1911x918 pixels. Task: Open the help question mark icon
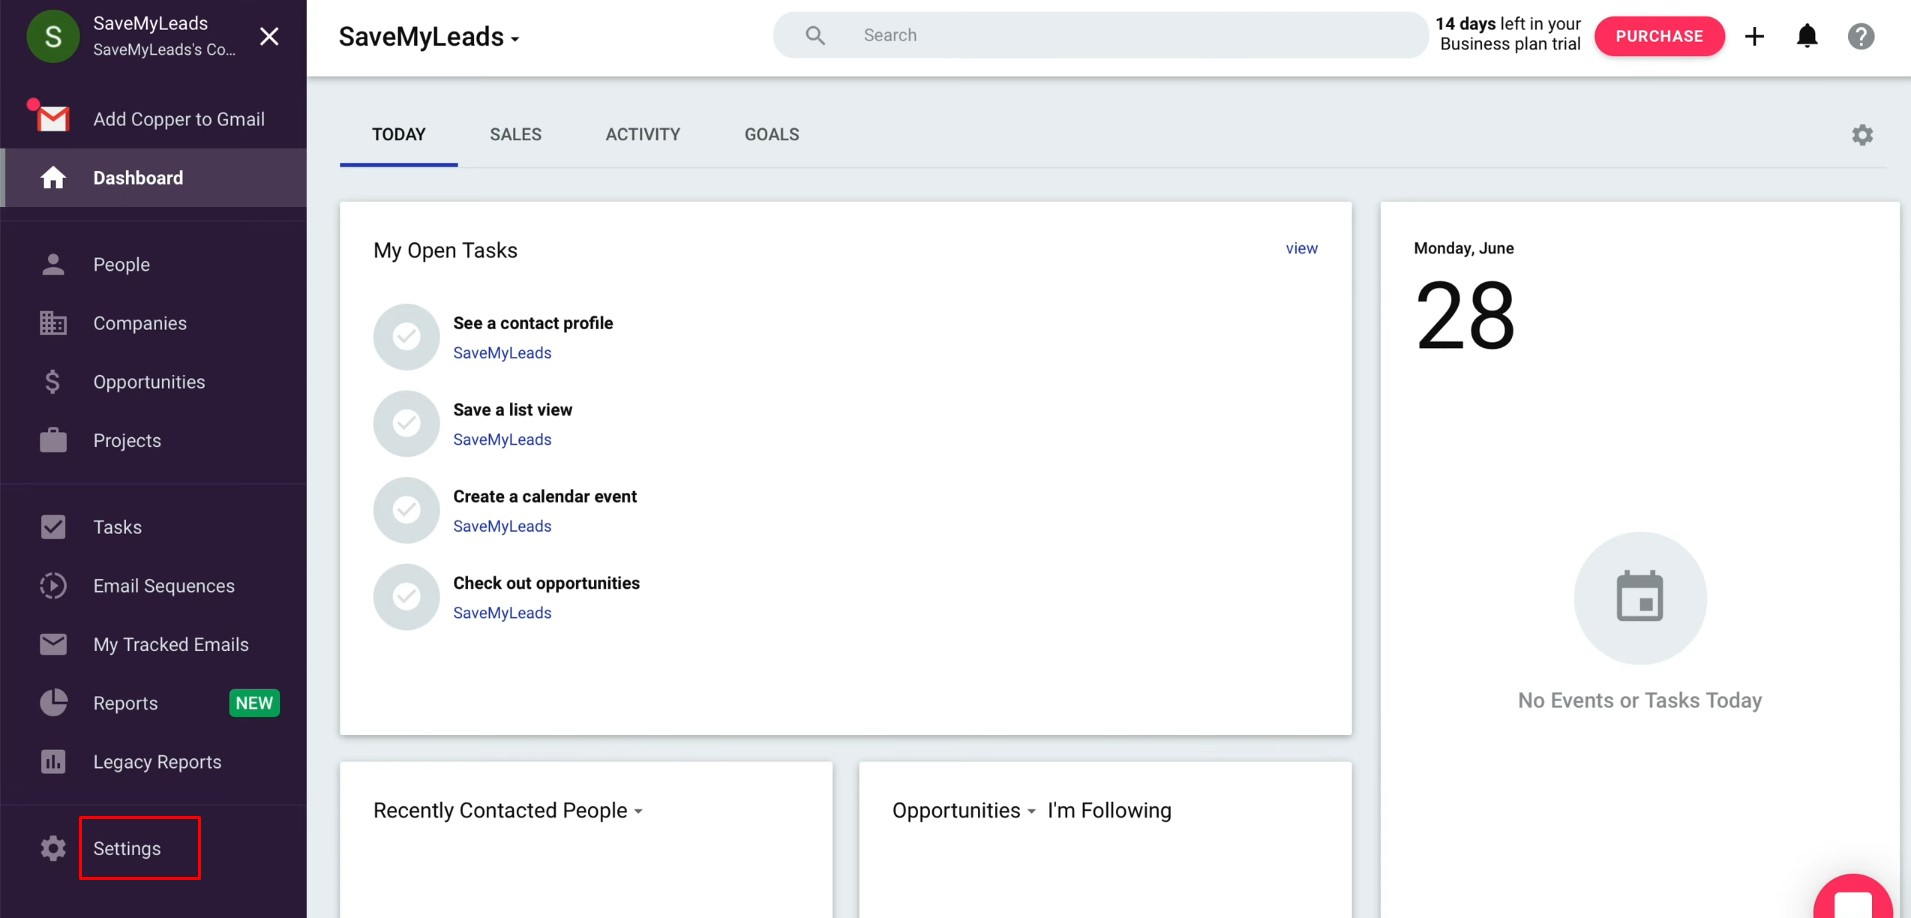point(1860,37)
